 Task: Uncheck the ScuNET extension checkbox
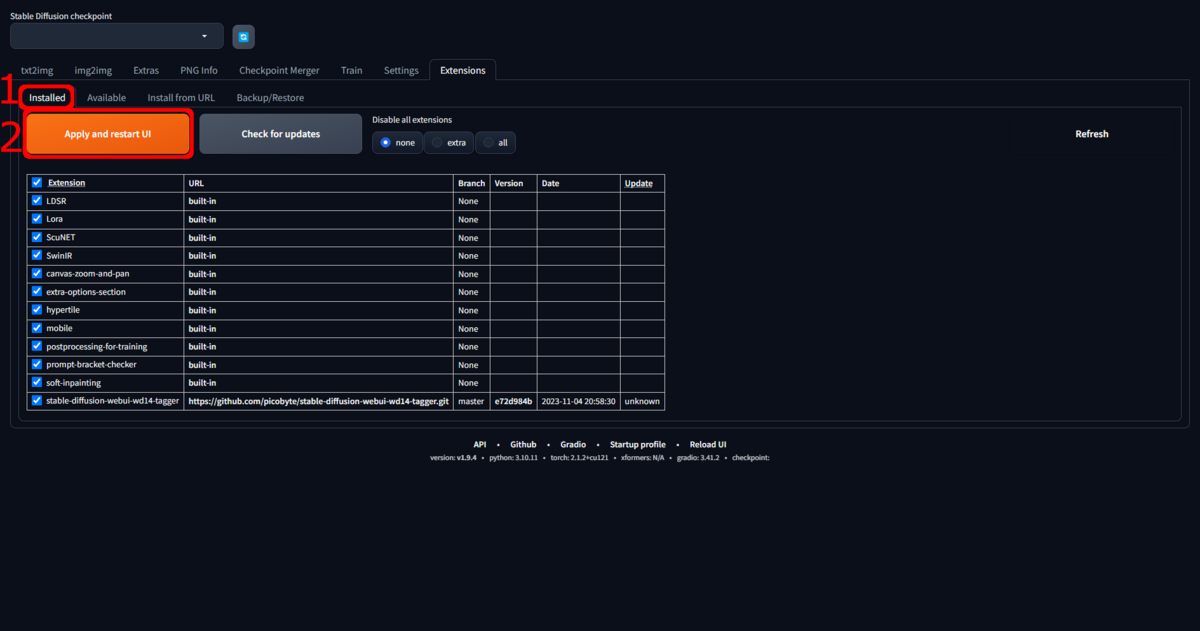pos(37,237)
